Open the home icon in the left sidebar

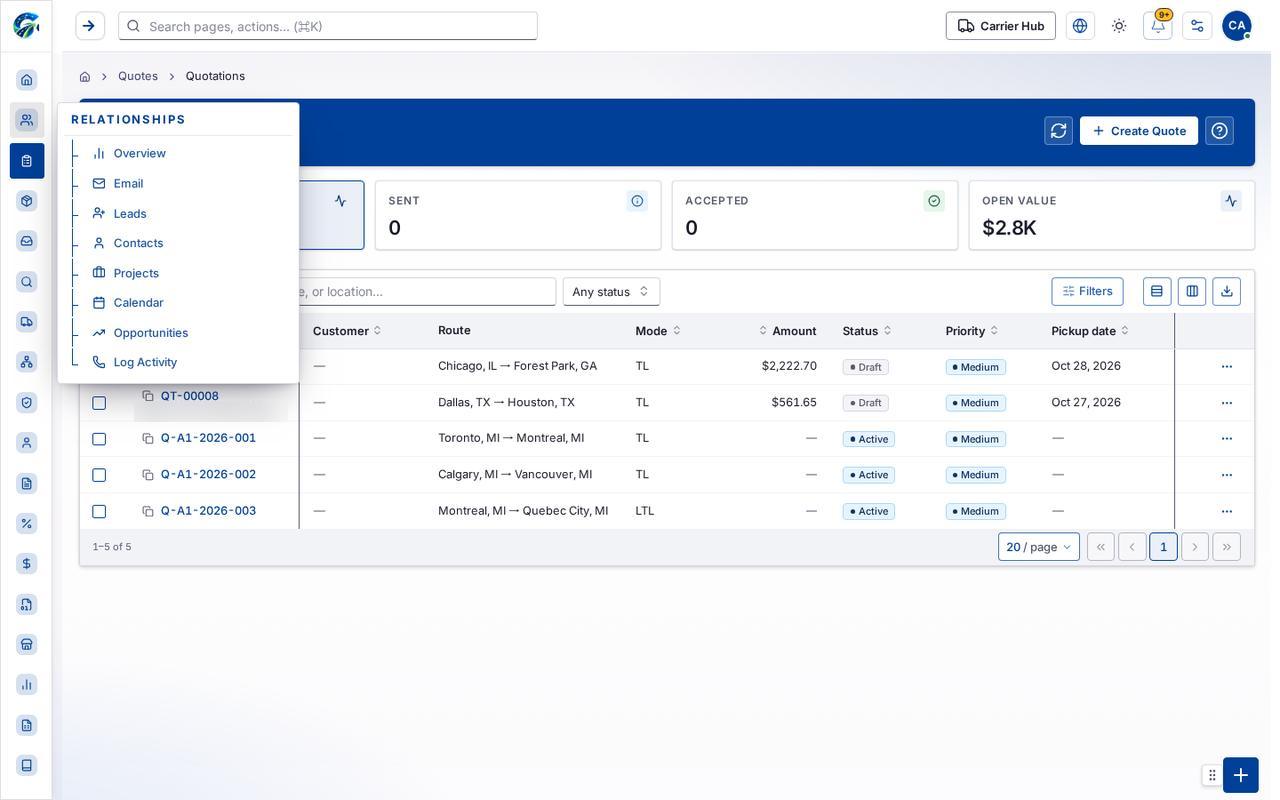(27, 80)
